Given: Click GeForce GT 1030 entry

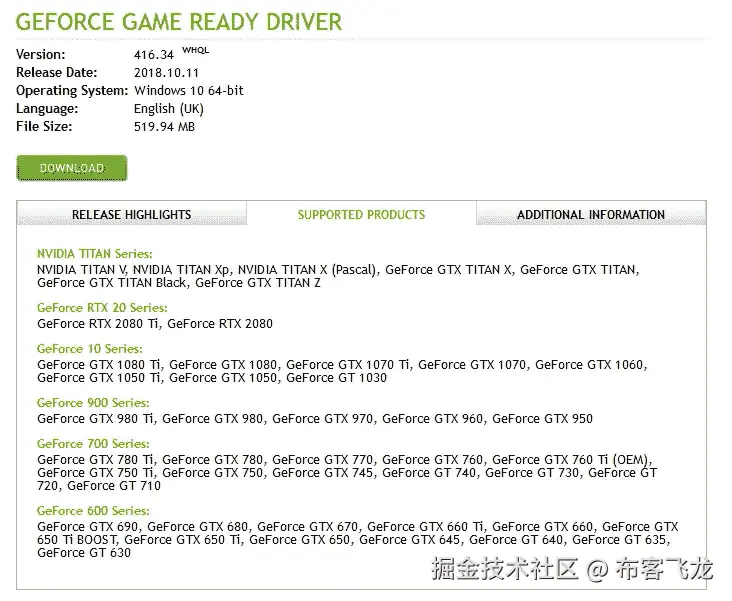Looking at the screenshot, I should pyautogui.click(x=336, y=378).
